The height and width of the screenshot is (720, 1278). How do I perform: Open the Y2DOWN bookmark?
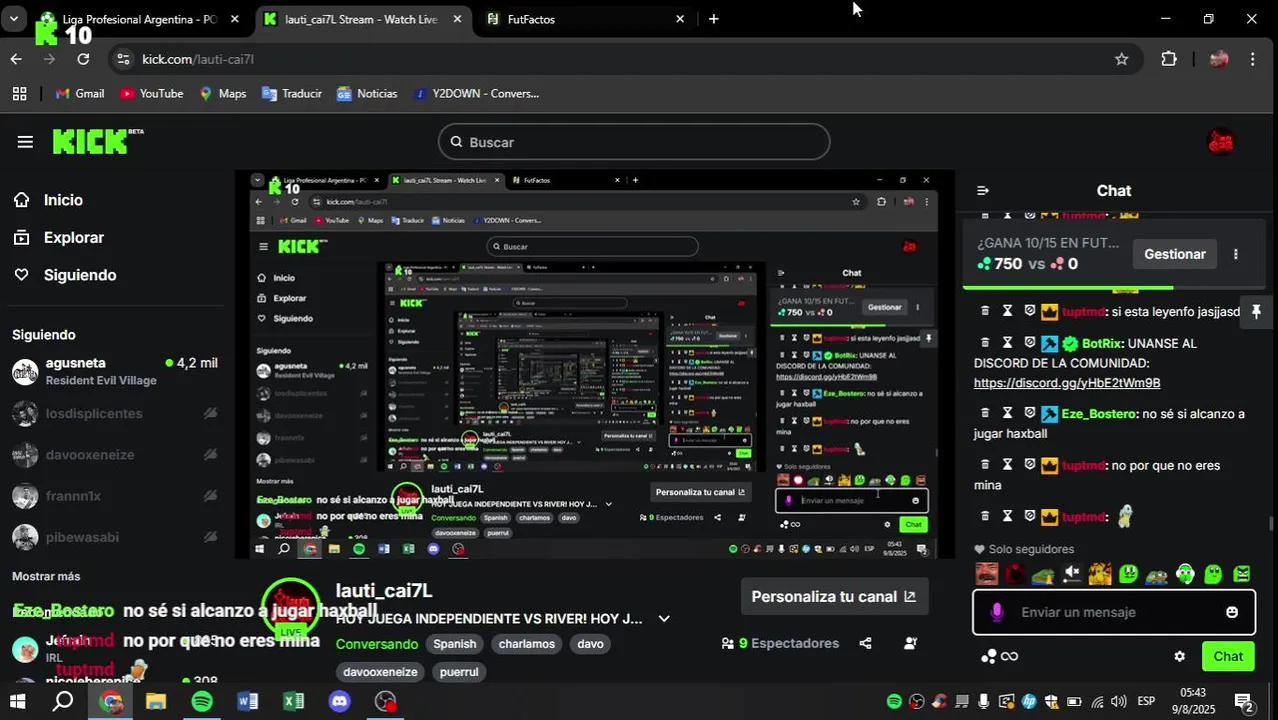475,93
